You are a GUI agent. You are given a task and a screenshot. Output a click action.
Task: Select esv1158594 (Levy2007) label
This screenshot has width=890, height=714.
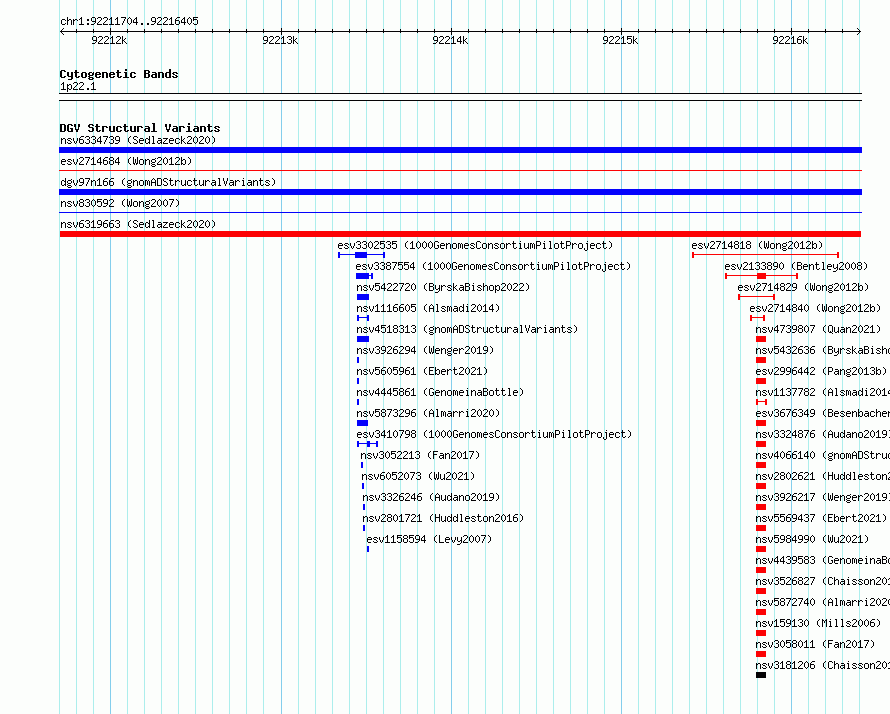click(x=429, y=539)
